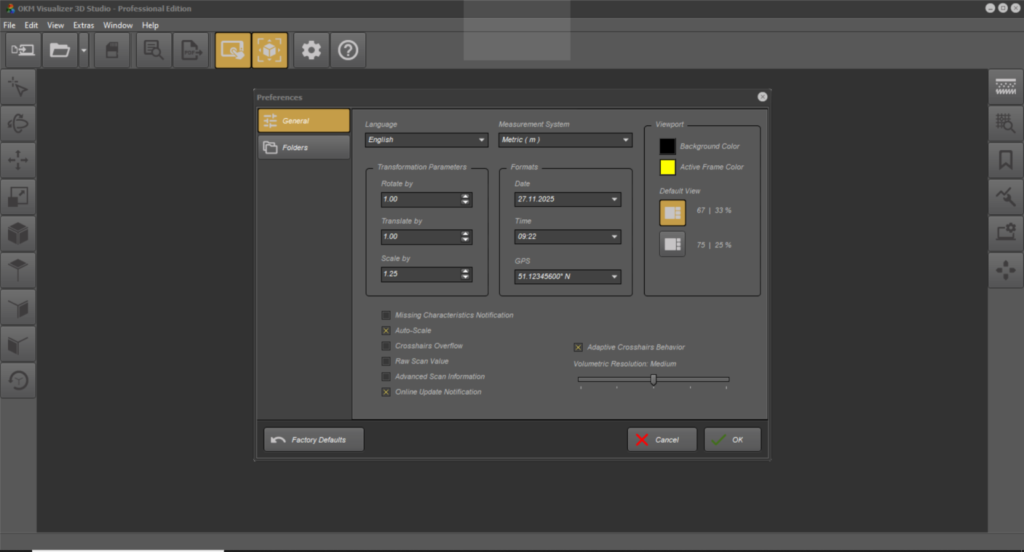Click the help question mark icon
Screen dimensions: 1024x552
(x=348, y=50)
